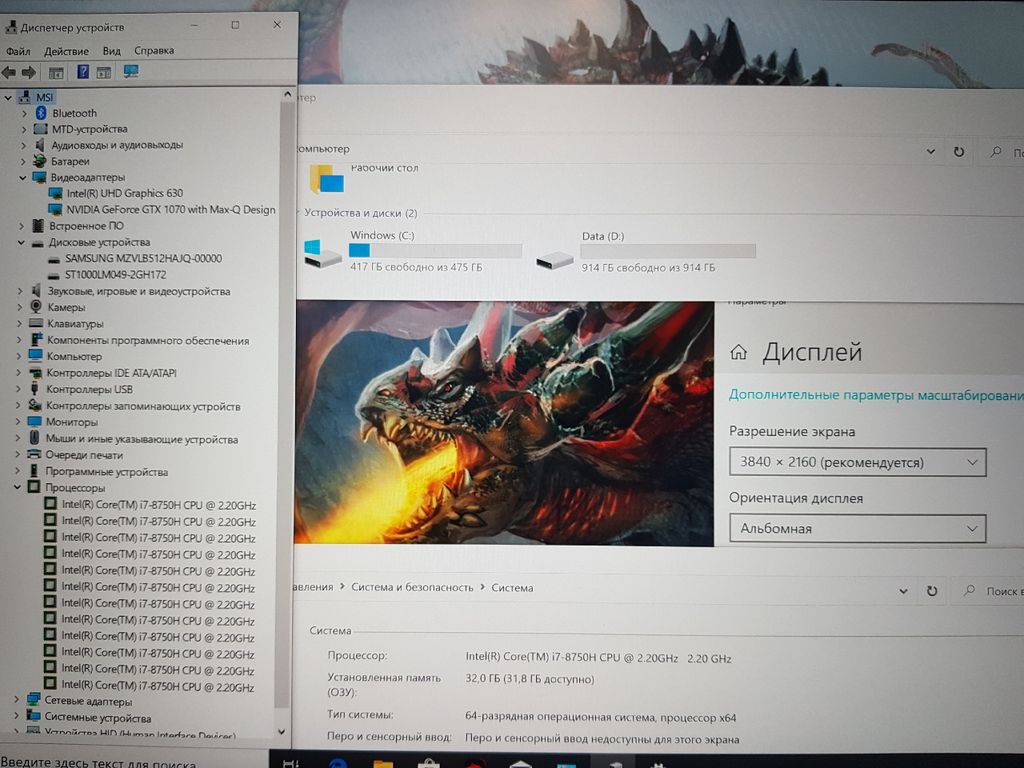The width and height of the screenshot is (1024, 768).
Task: Select the Bluetooth device category
Action: pyautogui.click(x=74, y=113)
